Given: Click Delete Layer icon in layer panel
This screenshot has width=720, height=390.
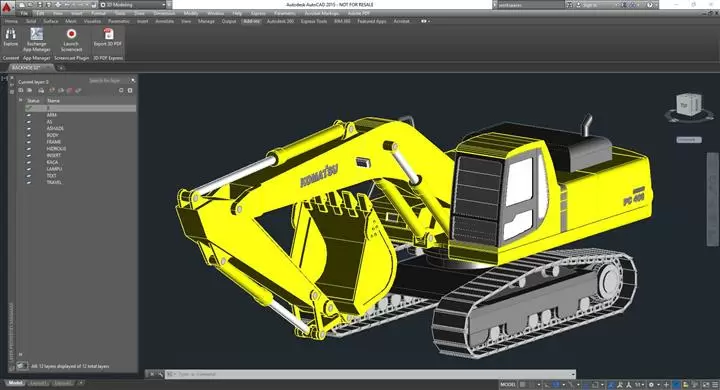Looking at the screenshot, I should tap(70, 90).
